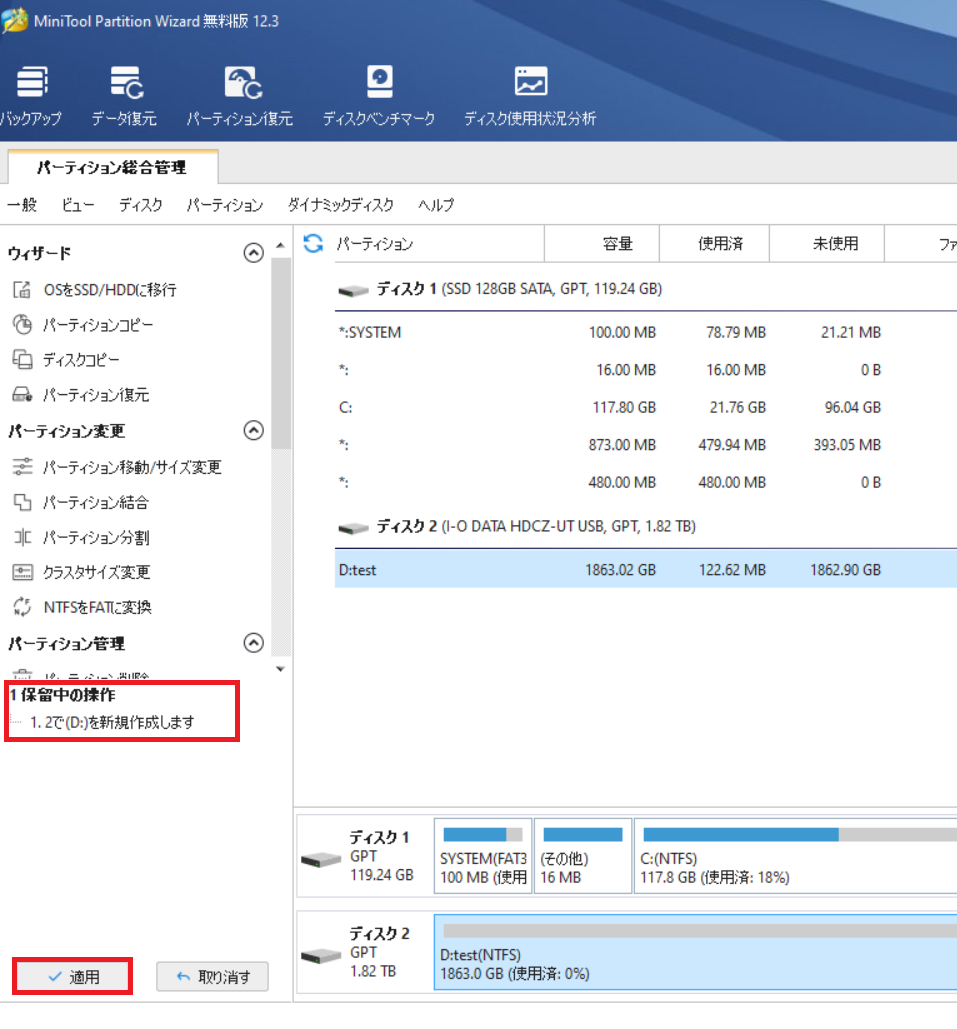Open ディスク使用状況分析 (Space Analyzer)
This screenshot has width=957, height=1029.
click(530, 95)
